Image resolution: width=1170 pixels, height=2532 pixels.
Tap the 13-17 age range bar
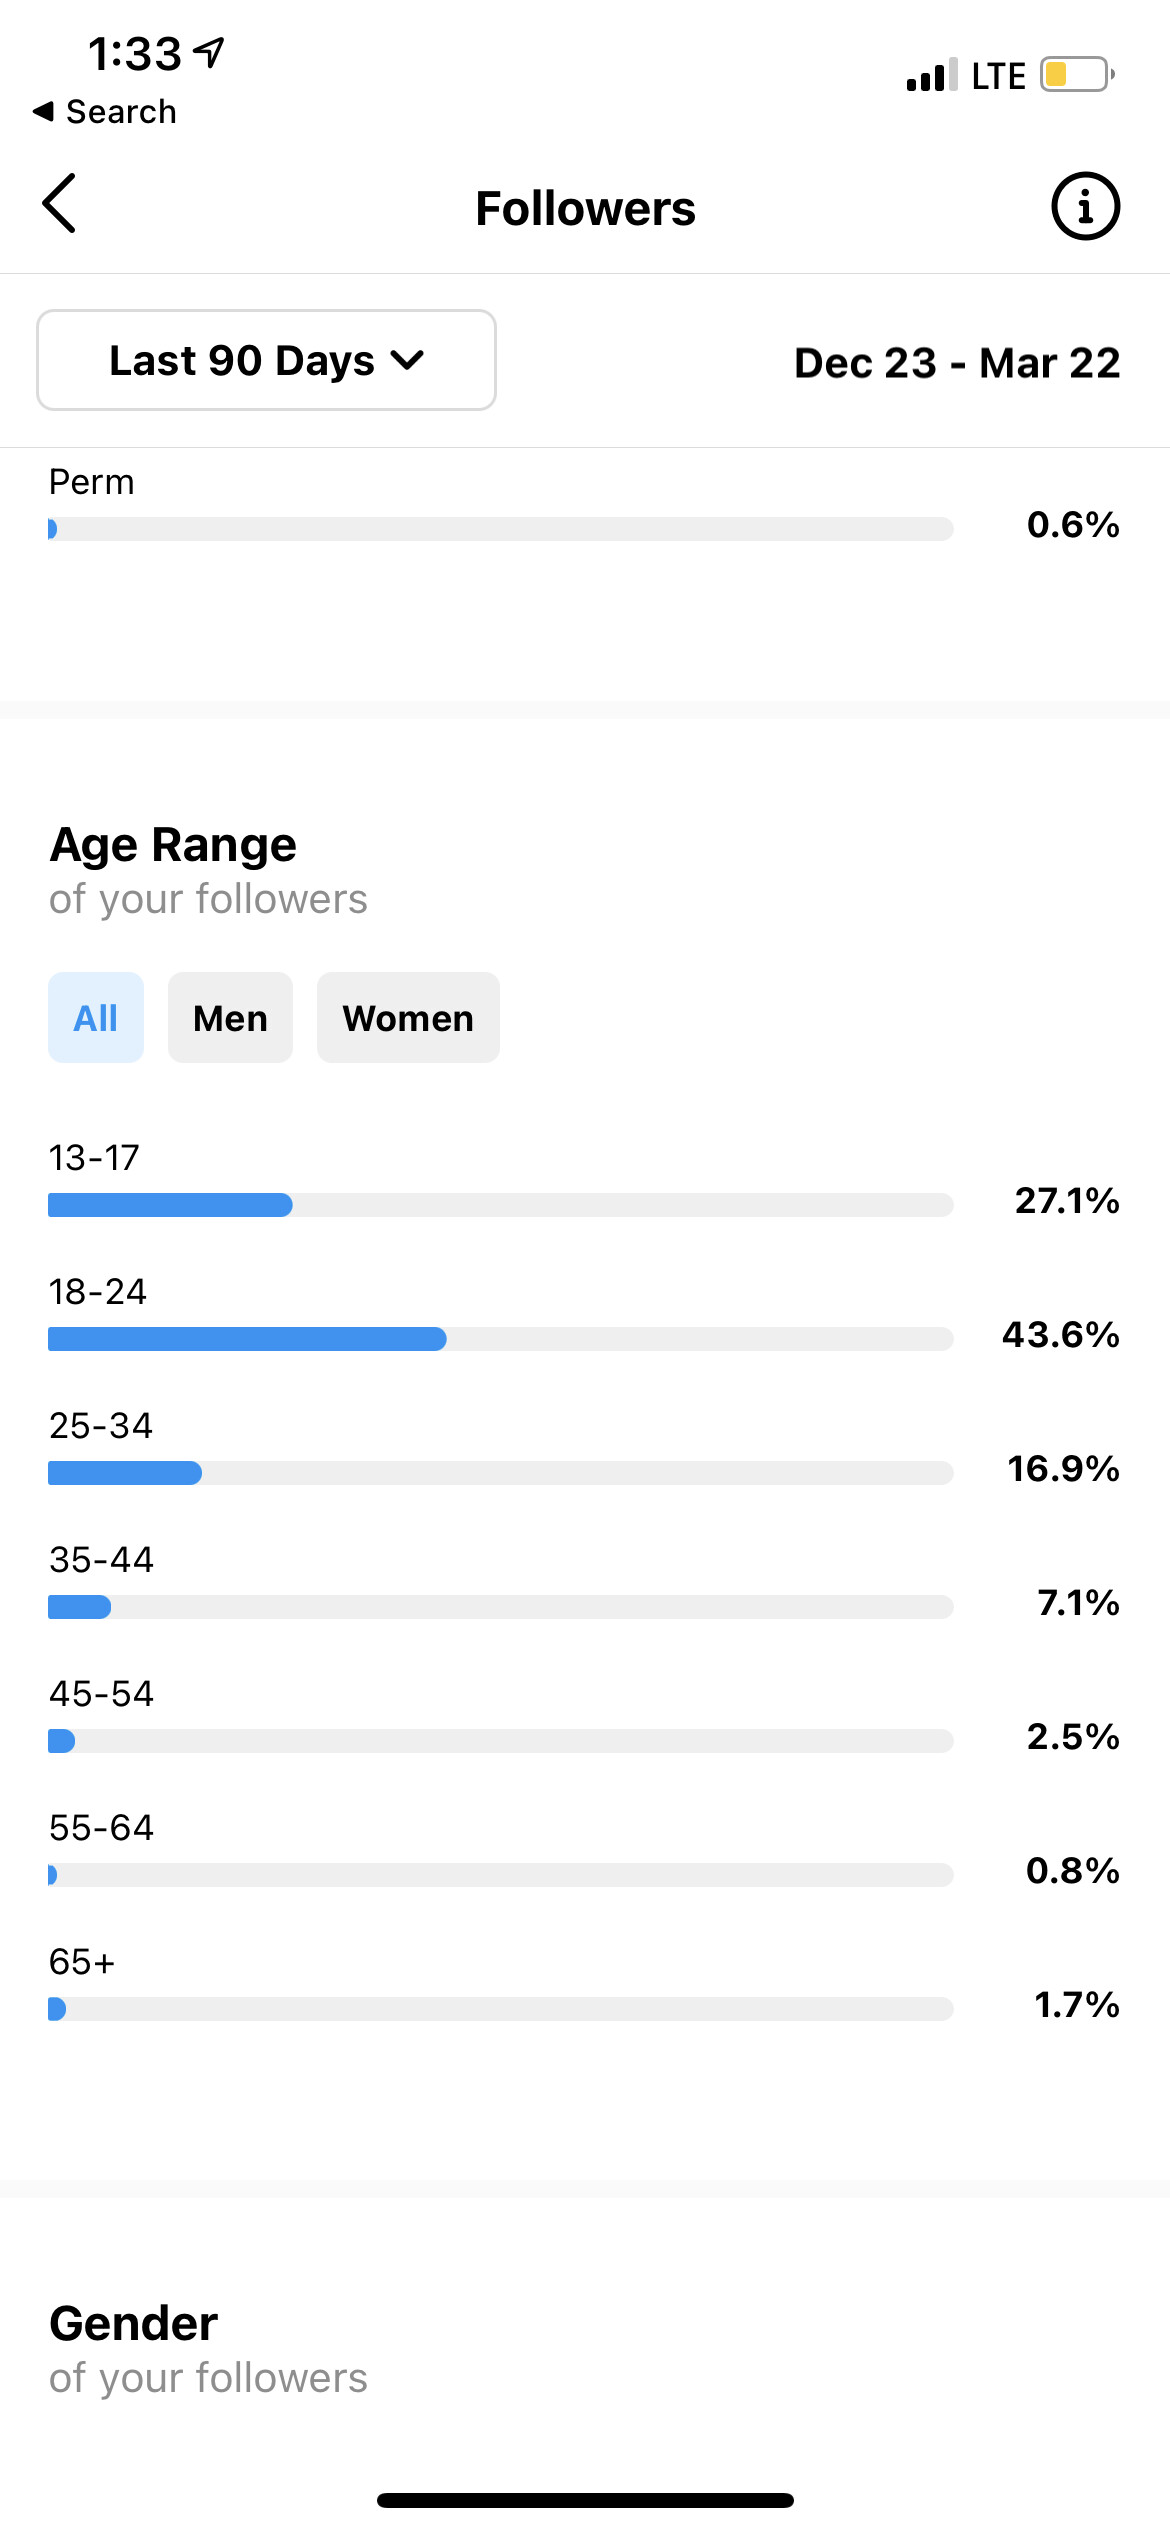(x=500, y=1205)
